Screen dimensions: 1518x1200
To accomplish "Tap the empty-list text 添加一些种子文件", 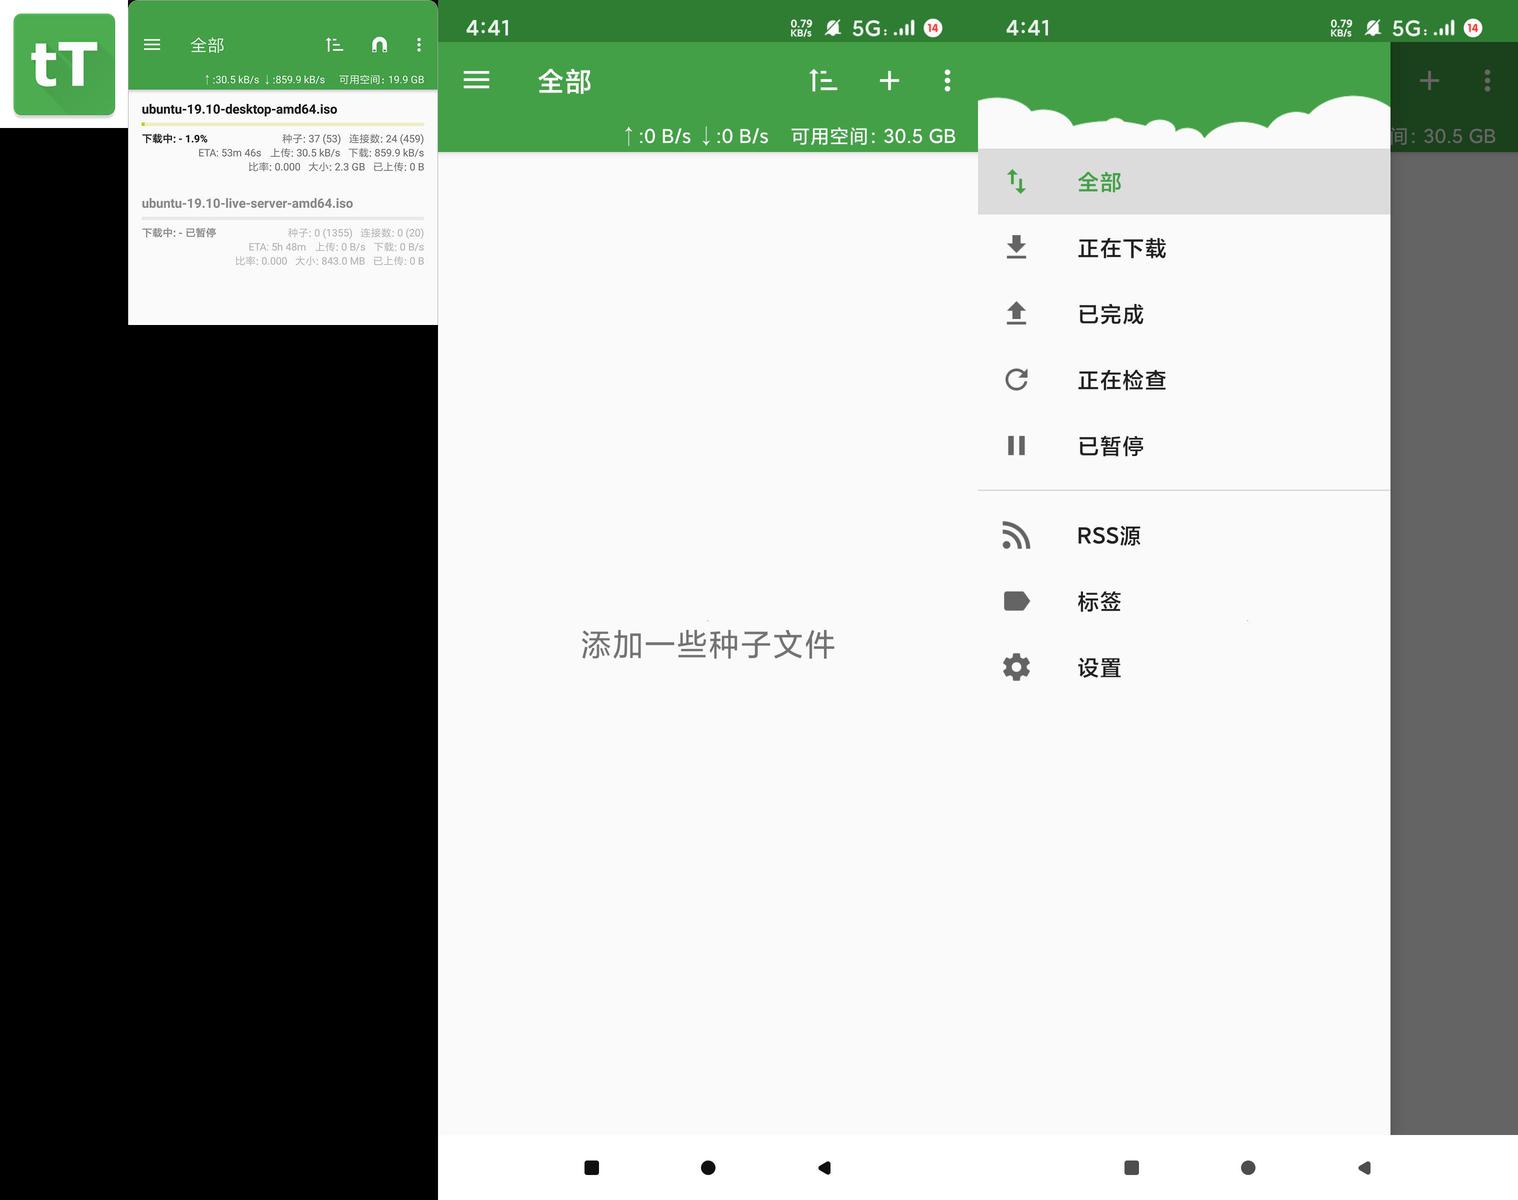I will pyautogui.click(x=708, y=645).
